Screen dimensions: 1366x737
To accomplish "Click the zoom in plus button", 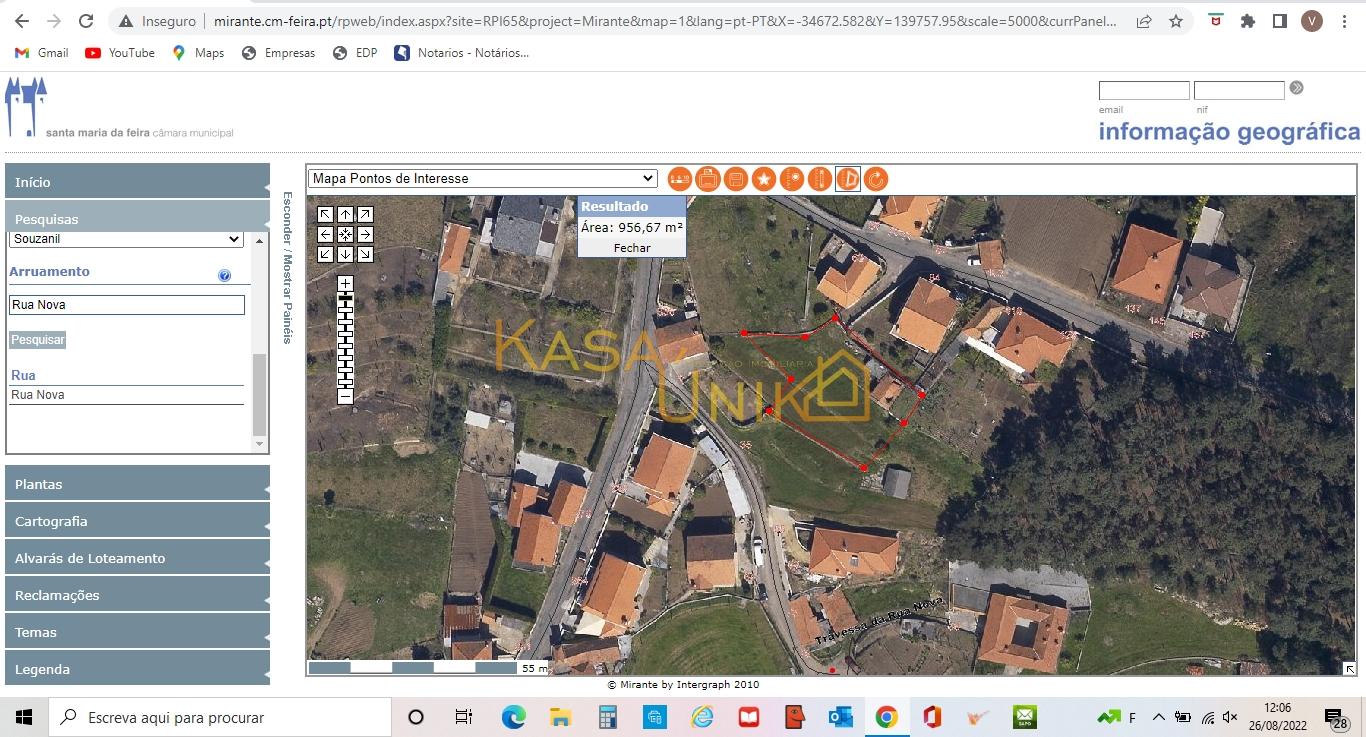I will [x=345, y=284].
